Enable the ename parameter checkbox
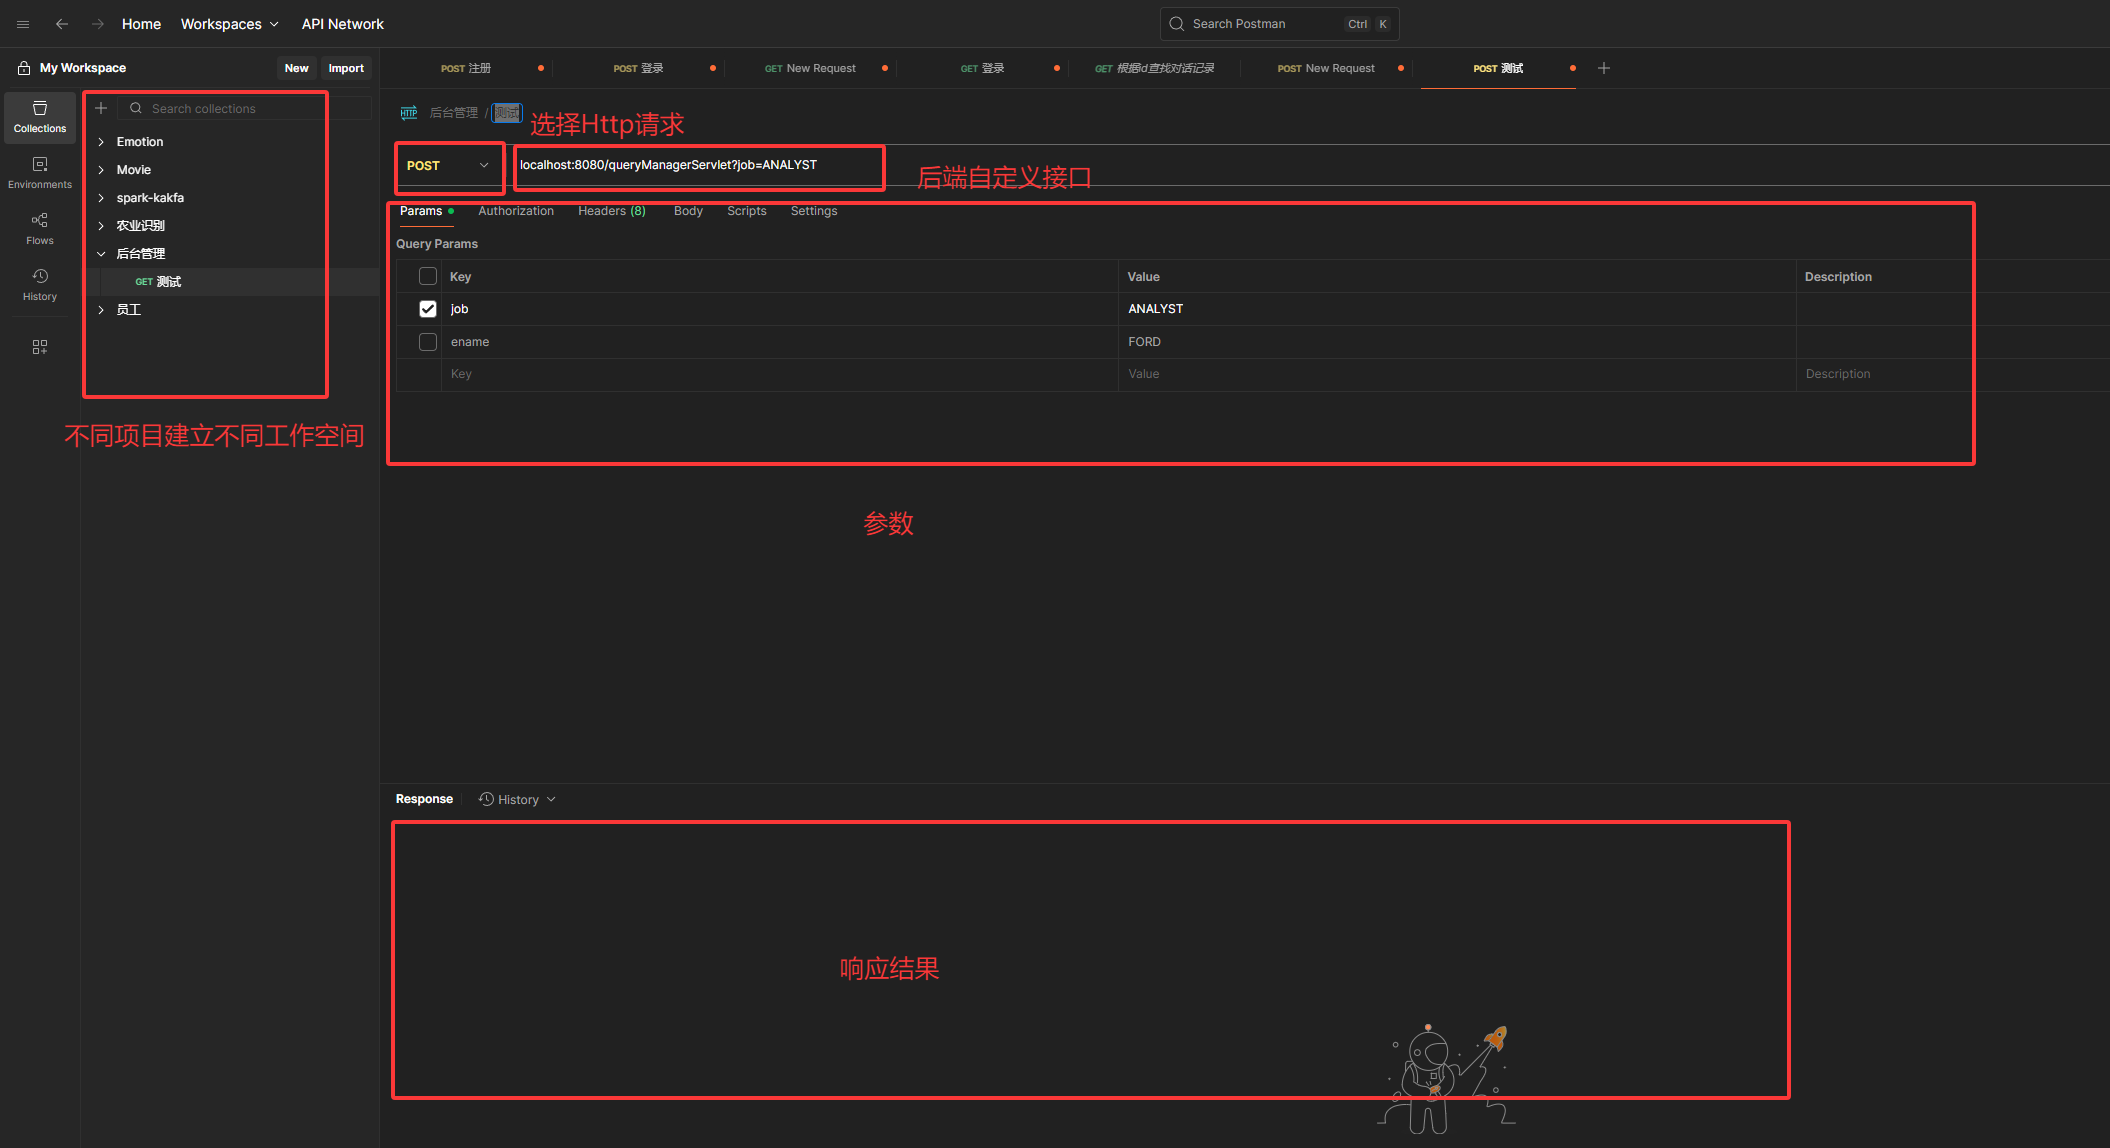 pos(428,342)
